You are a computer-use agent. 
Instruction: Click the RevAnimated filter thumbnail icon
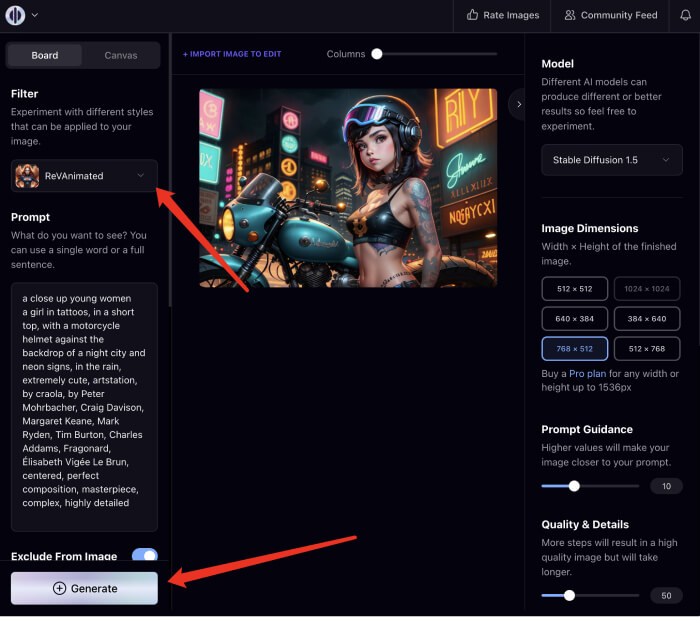[28, 176]
